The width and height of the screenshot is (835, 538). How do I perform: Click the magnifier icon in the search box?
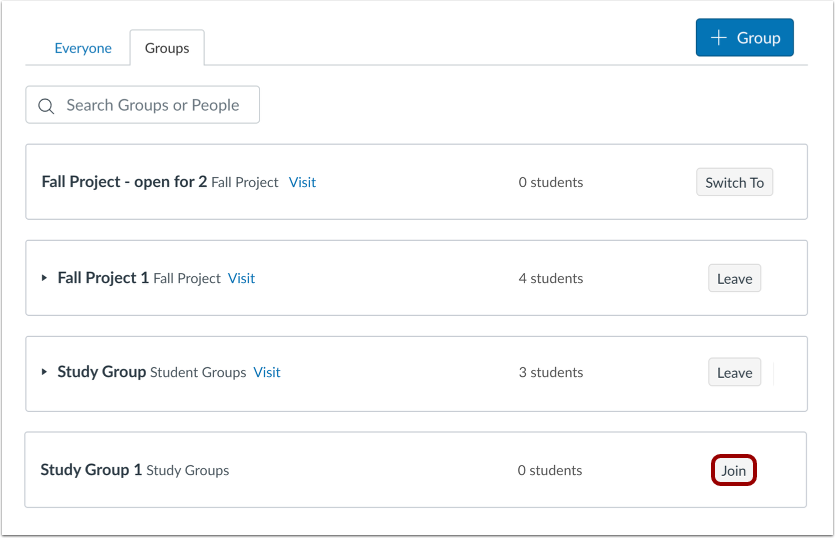pos(45,106)
